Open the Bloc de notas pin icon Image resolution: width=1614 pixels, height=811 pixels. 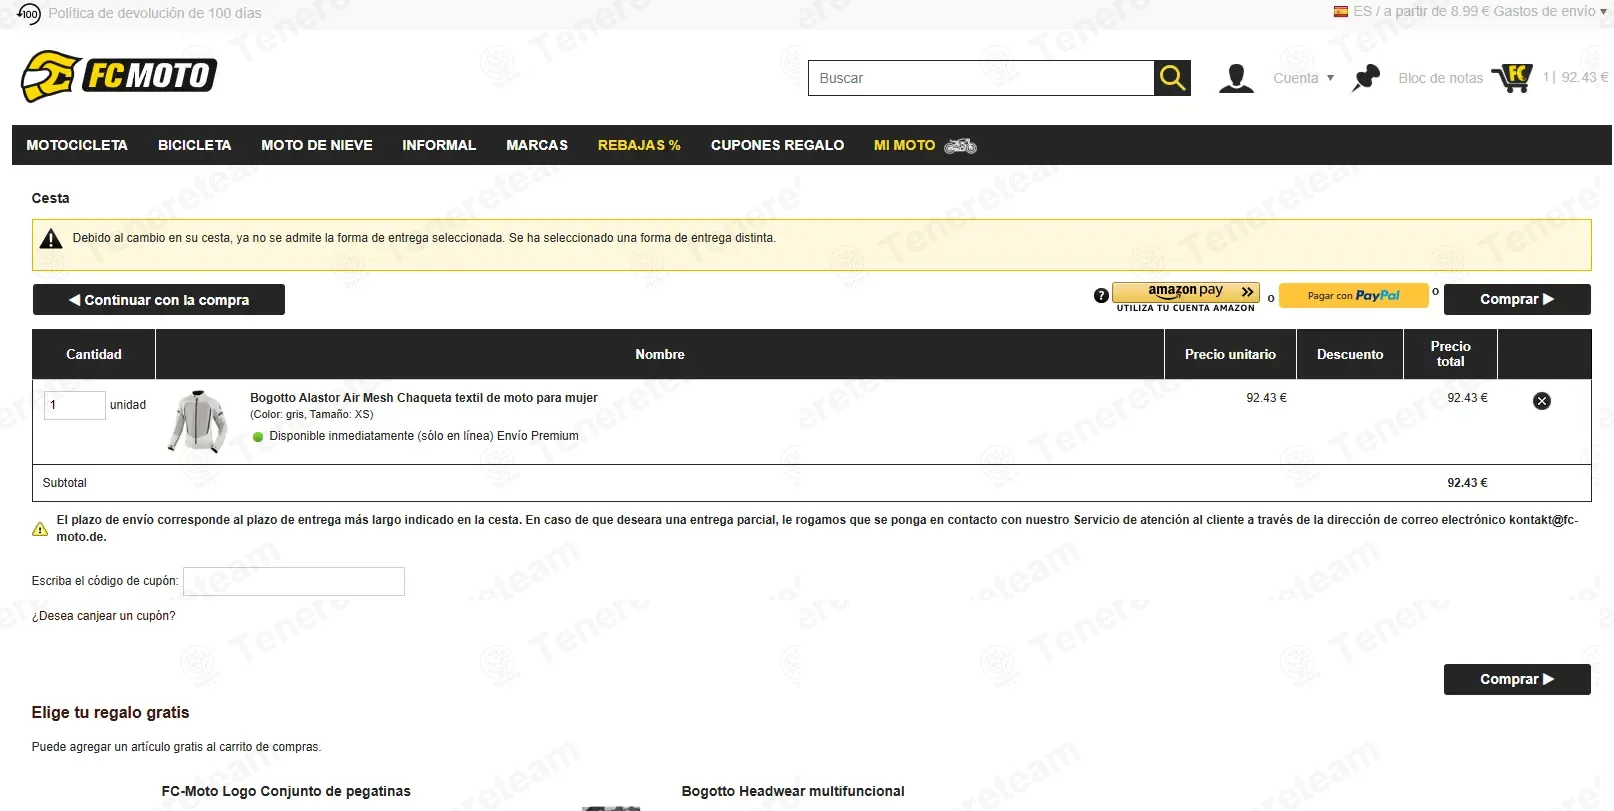1365,78
